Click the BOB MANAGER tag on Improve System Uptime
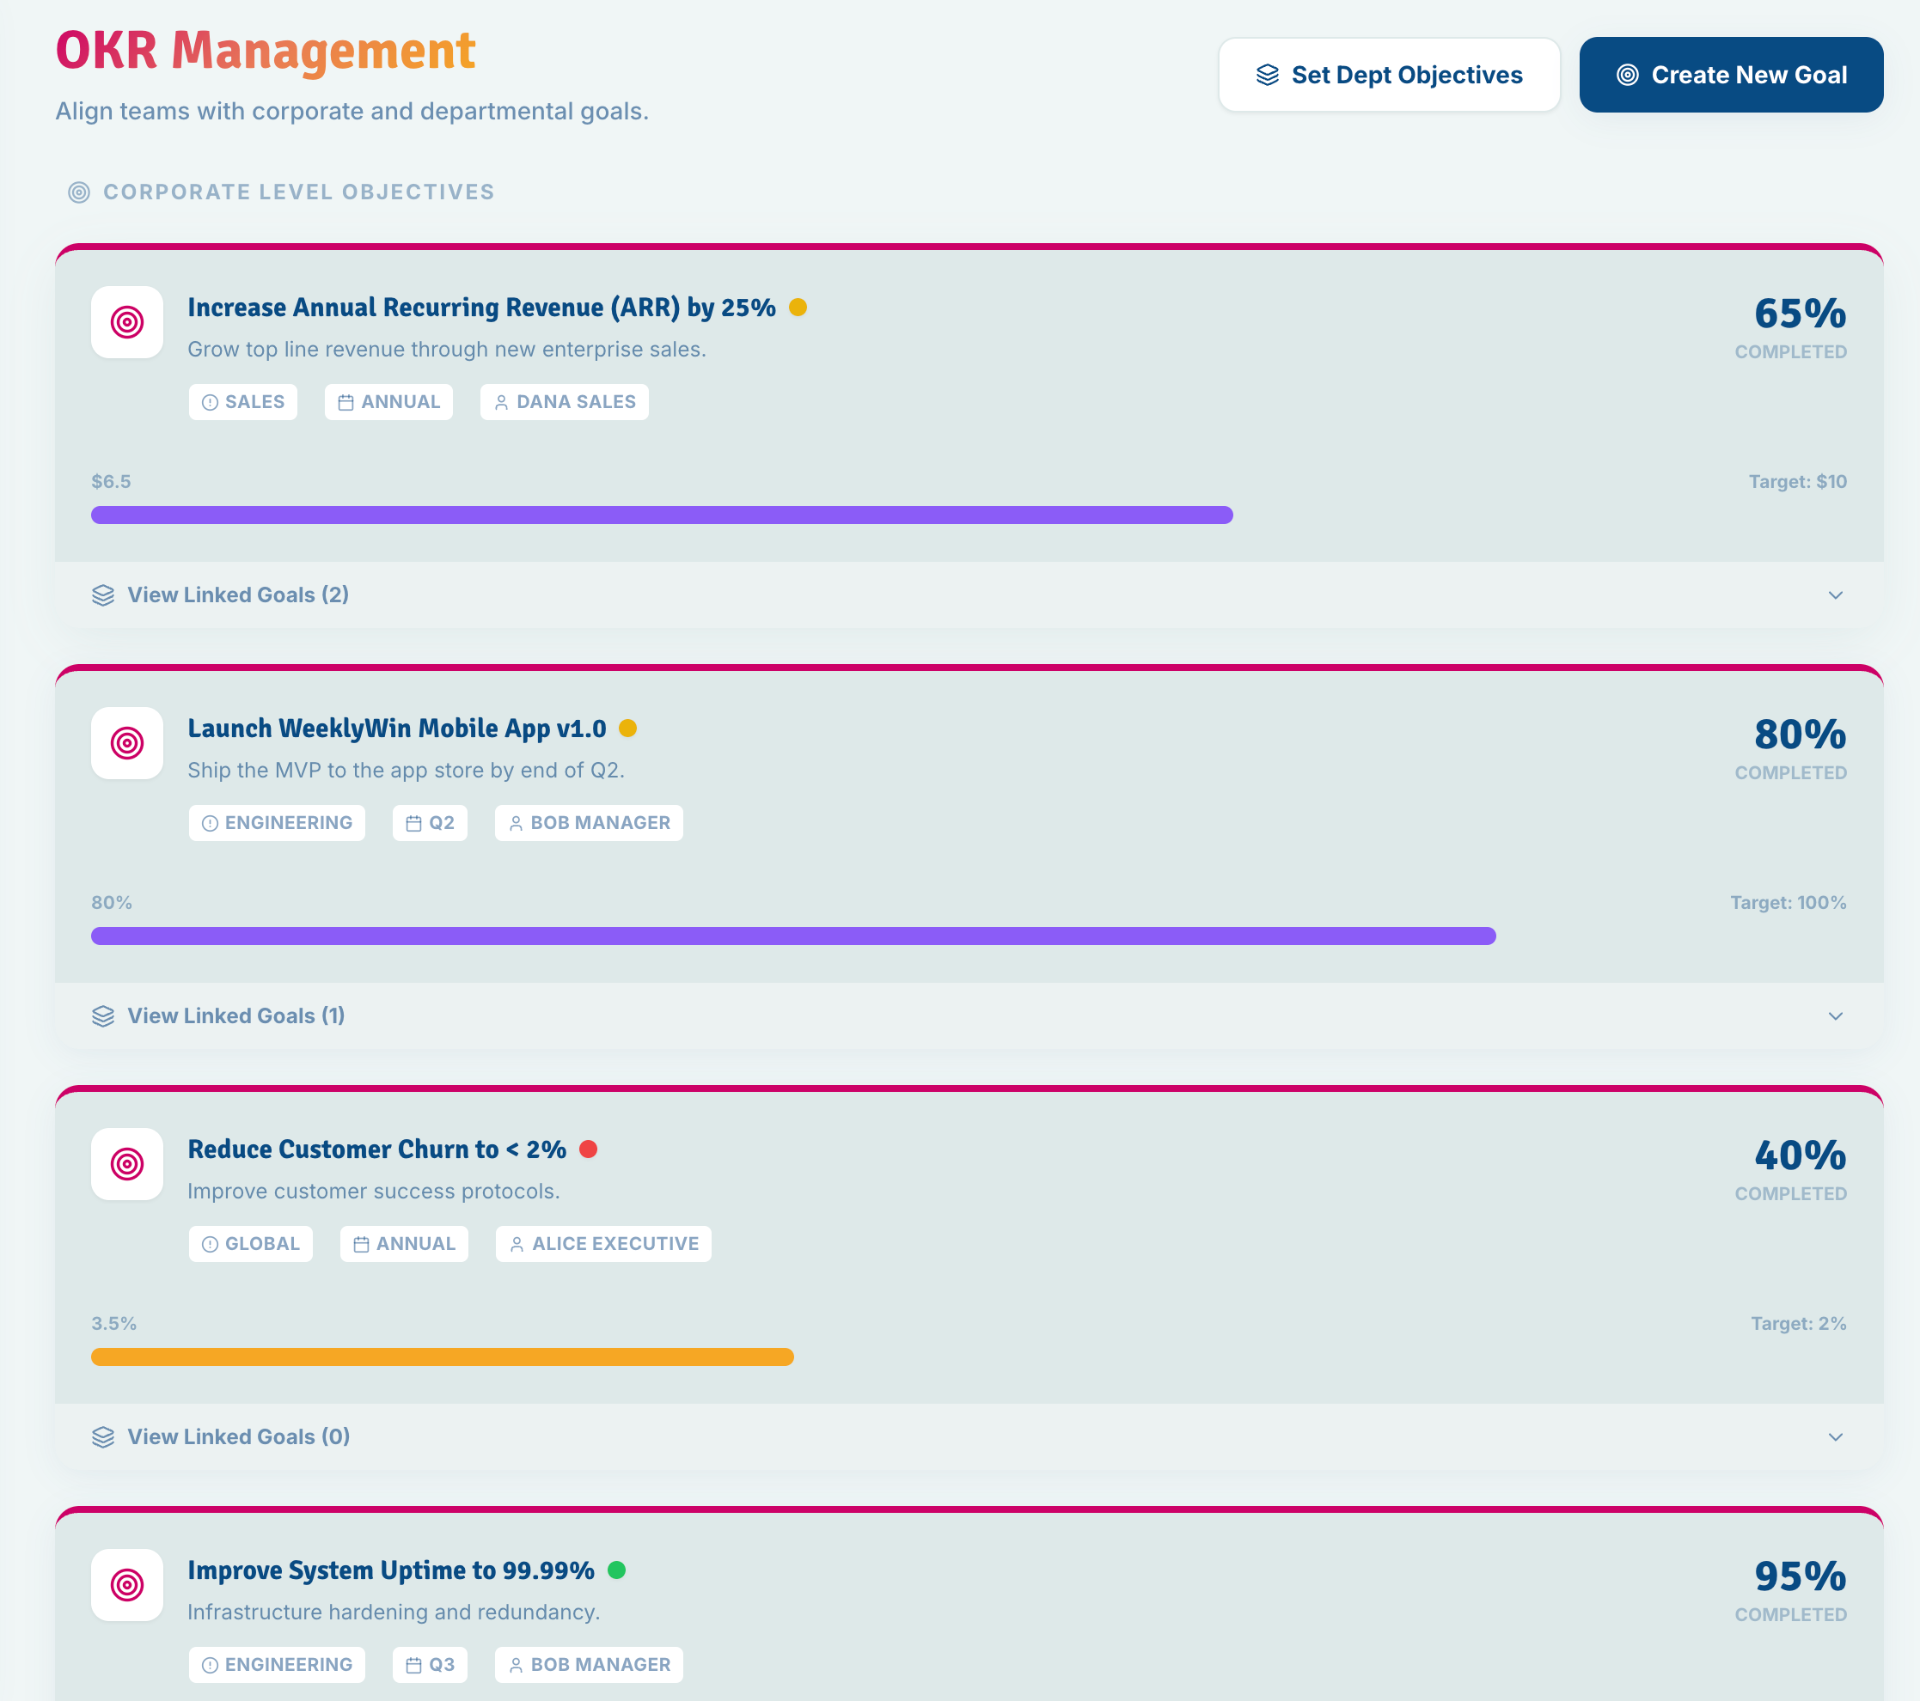 (x=589, y=1665)
